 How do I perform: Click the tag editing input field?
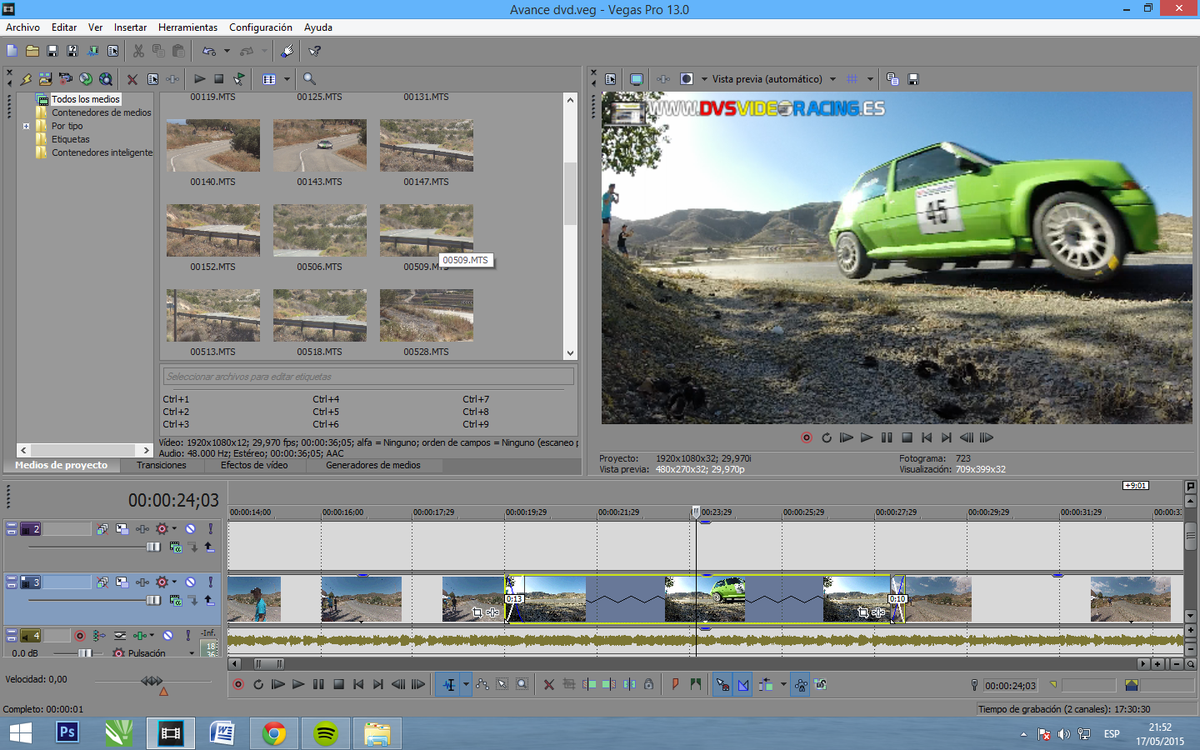click(x=368, y=377)
